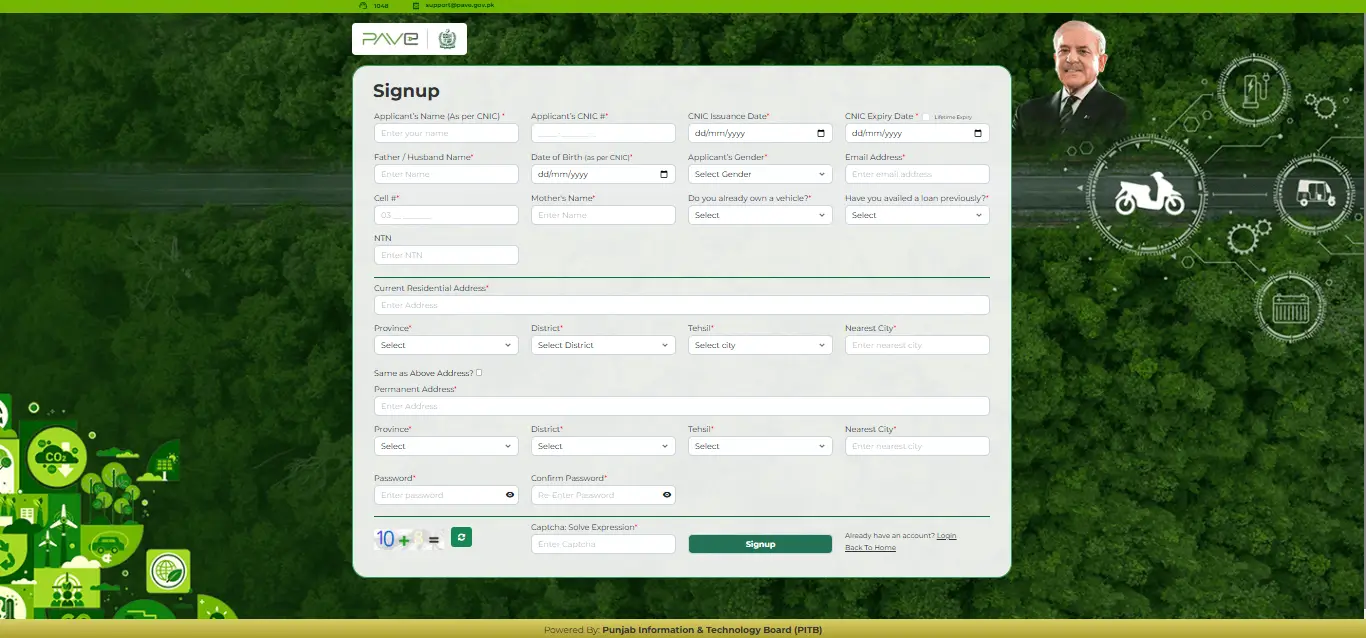Click the phone icon beside 1048
This screenshot has height=638, width=1366.
(363, 5)
